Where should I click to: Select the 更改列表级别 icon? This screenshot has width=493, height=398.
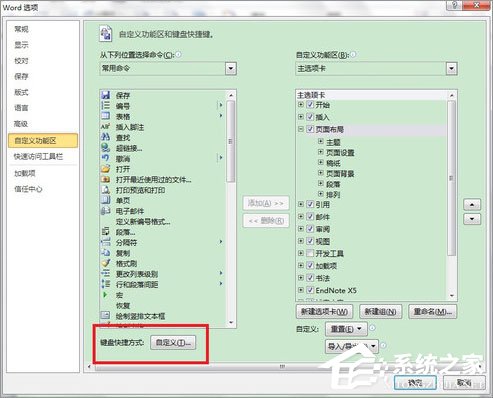click(x=105, y=274)
